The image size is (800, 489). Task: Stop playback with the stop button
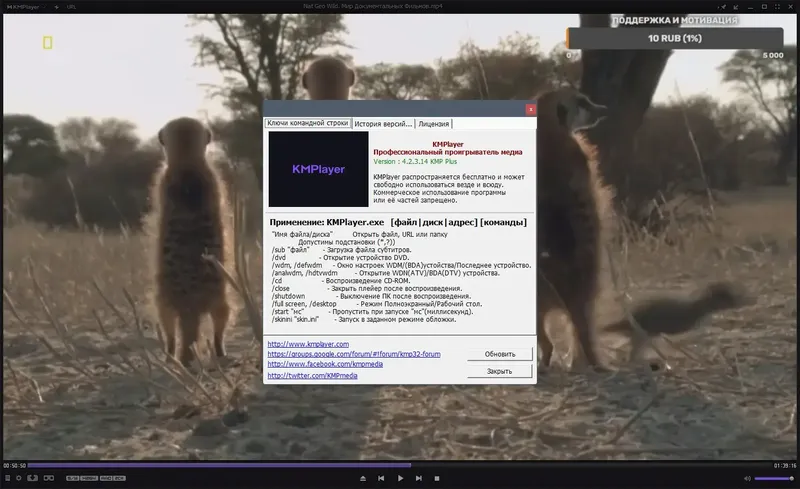437,478
